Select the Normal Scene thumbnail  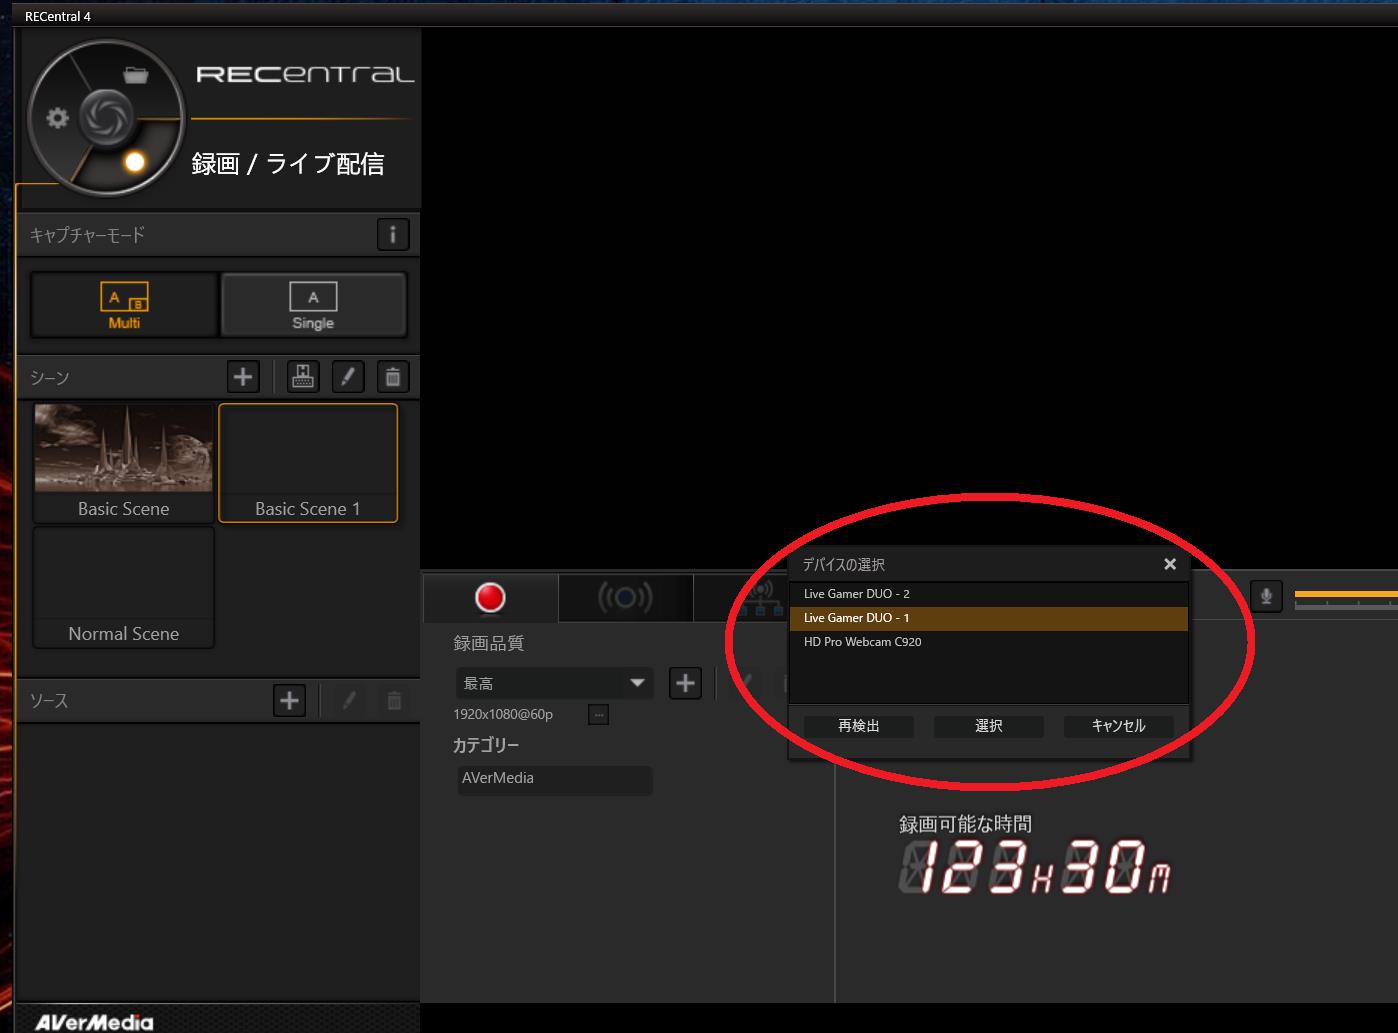(x=124, y=587)
